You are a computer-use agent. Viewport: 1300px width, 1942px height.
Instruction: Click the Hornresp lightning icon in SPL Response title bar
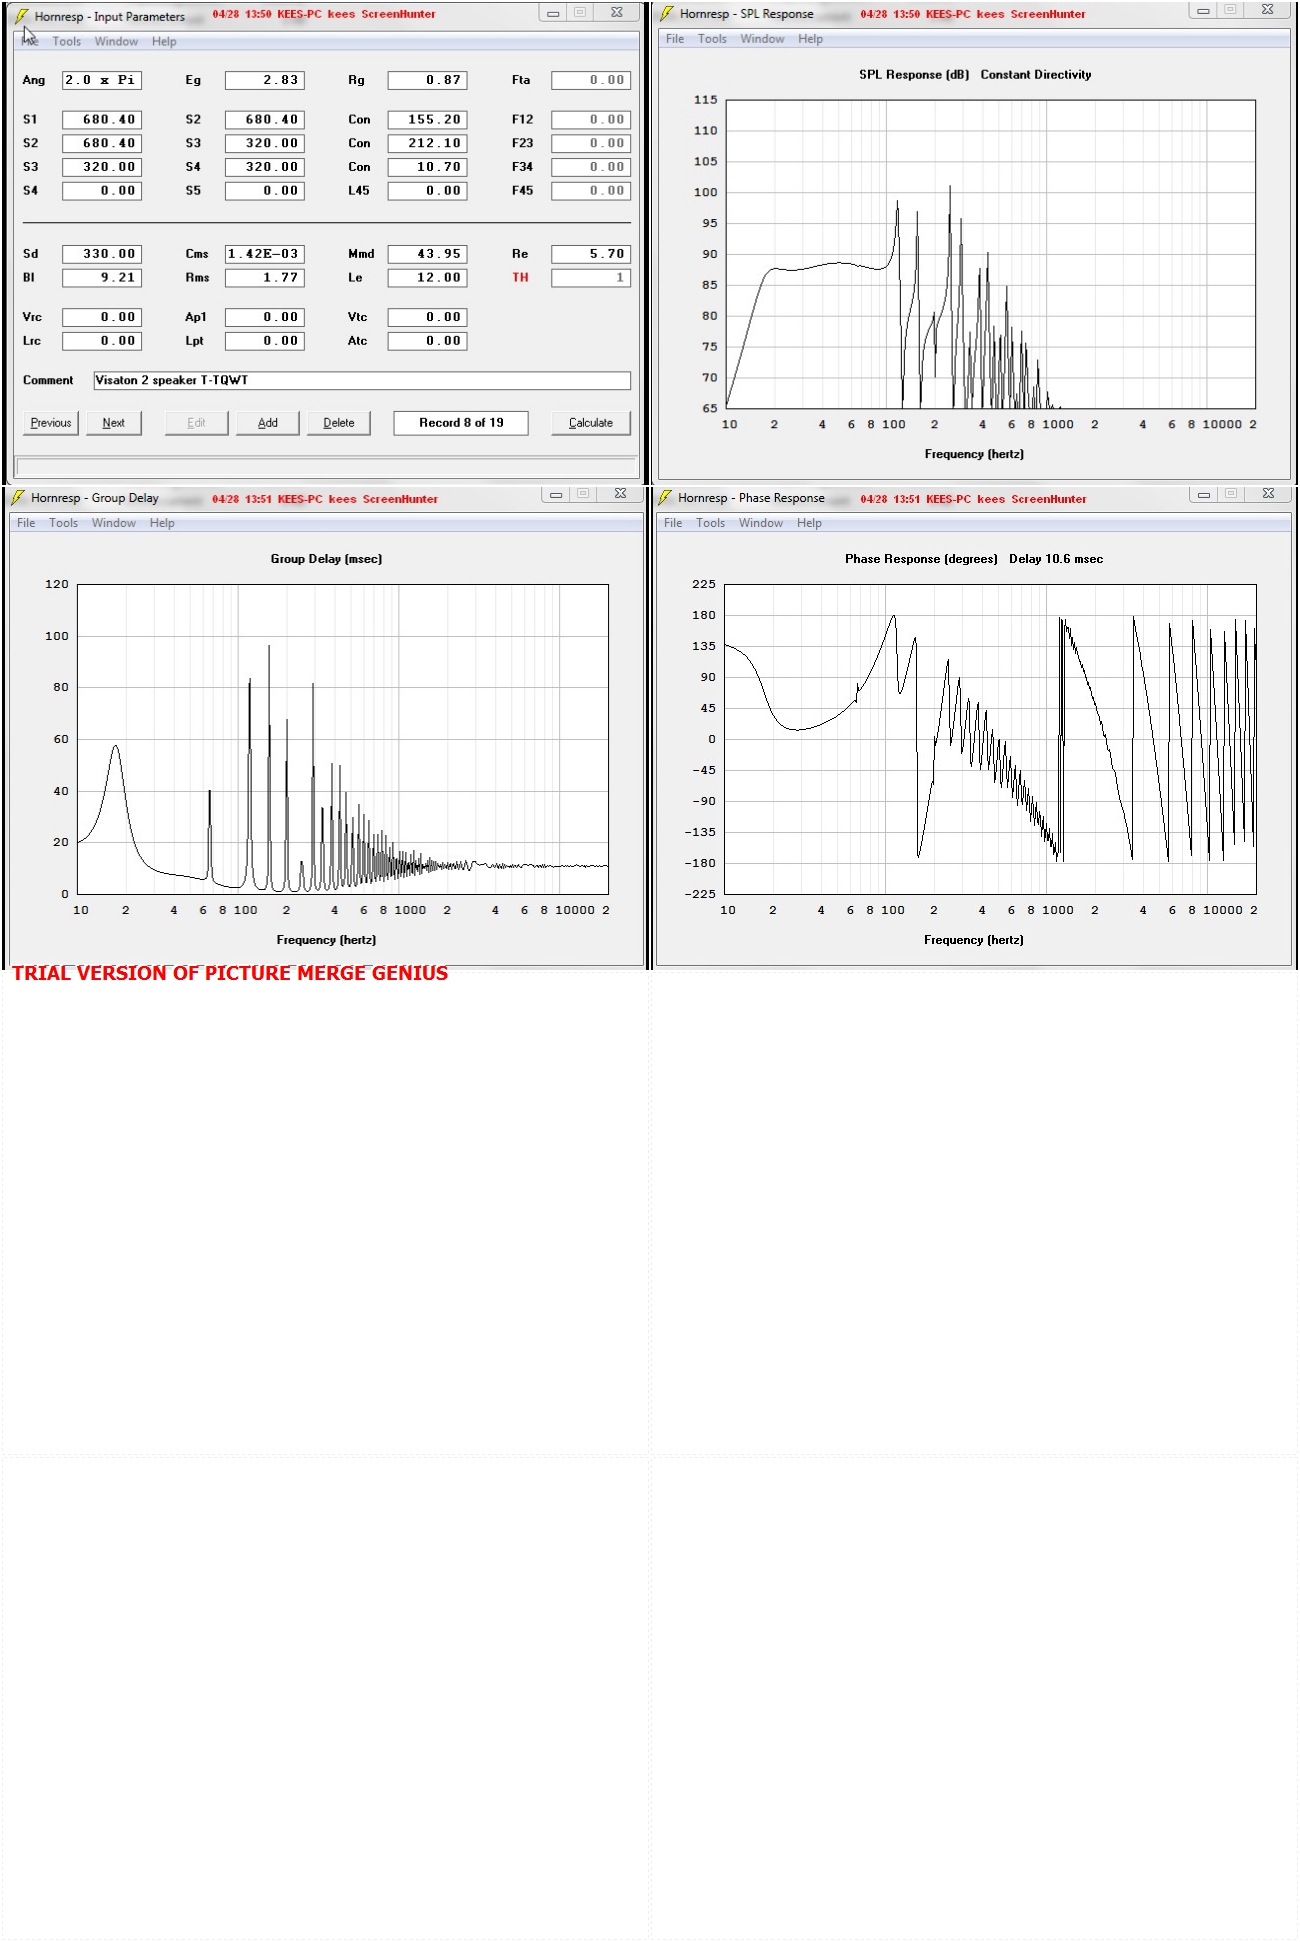pos(667,13)
